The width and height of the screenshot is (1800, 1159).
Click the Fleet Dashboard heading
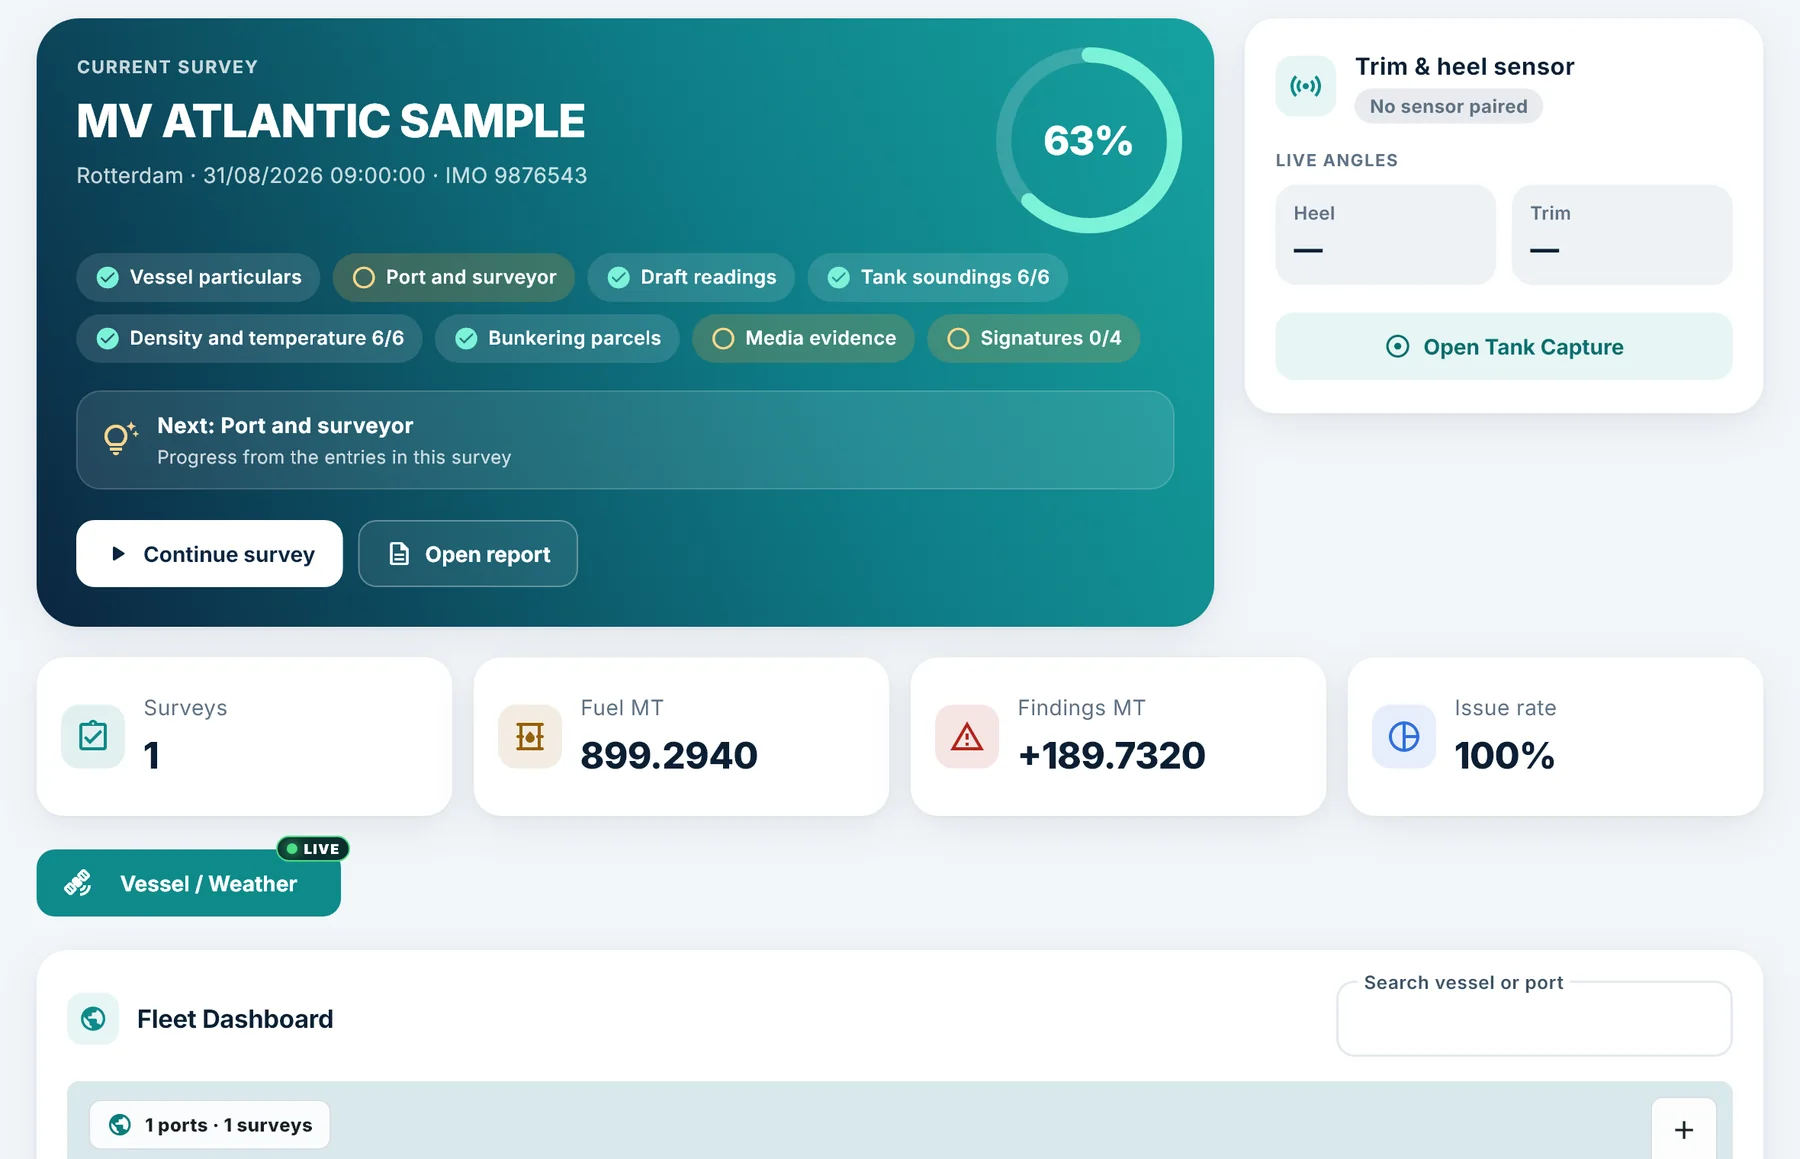coord(235,1019)
